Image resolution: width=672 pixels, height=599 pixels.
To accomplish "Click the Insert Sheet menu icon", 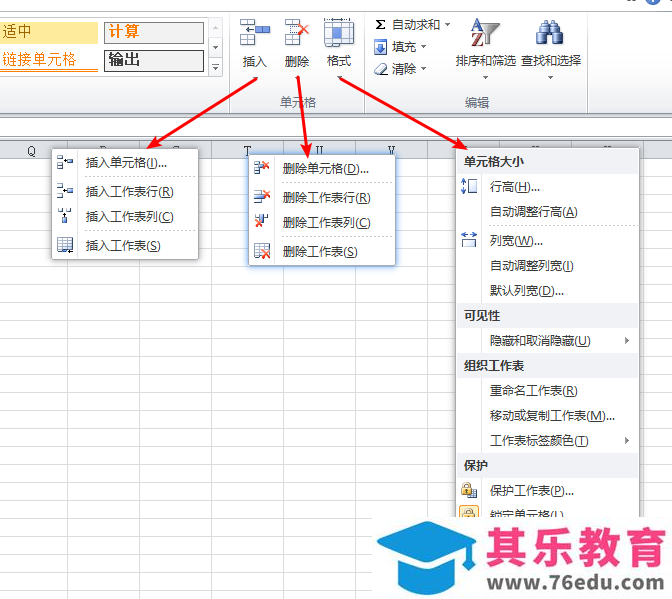I will (x=65, y=245).
